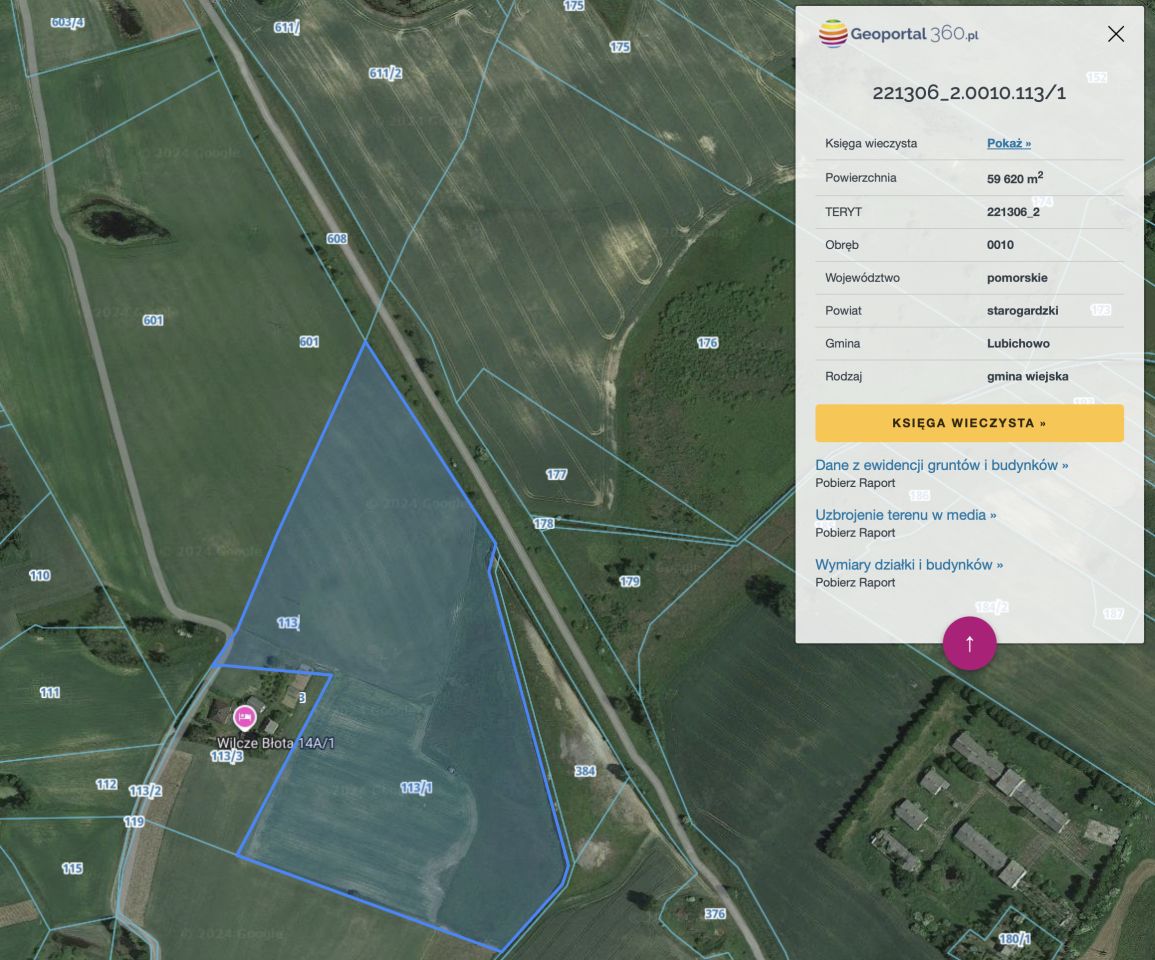Open Dane z ewidencji gruntów i budynków
Viewport: 1155px width, 960px height.
(x=941, y=465)
